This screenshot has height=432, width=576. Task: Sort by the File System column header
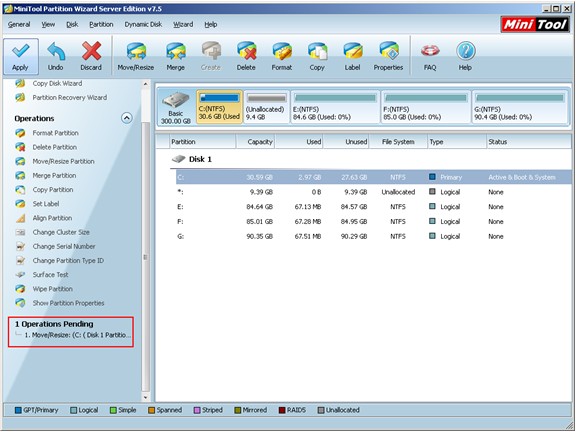(x=398, y=142)
